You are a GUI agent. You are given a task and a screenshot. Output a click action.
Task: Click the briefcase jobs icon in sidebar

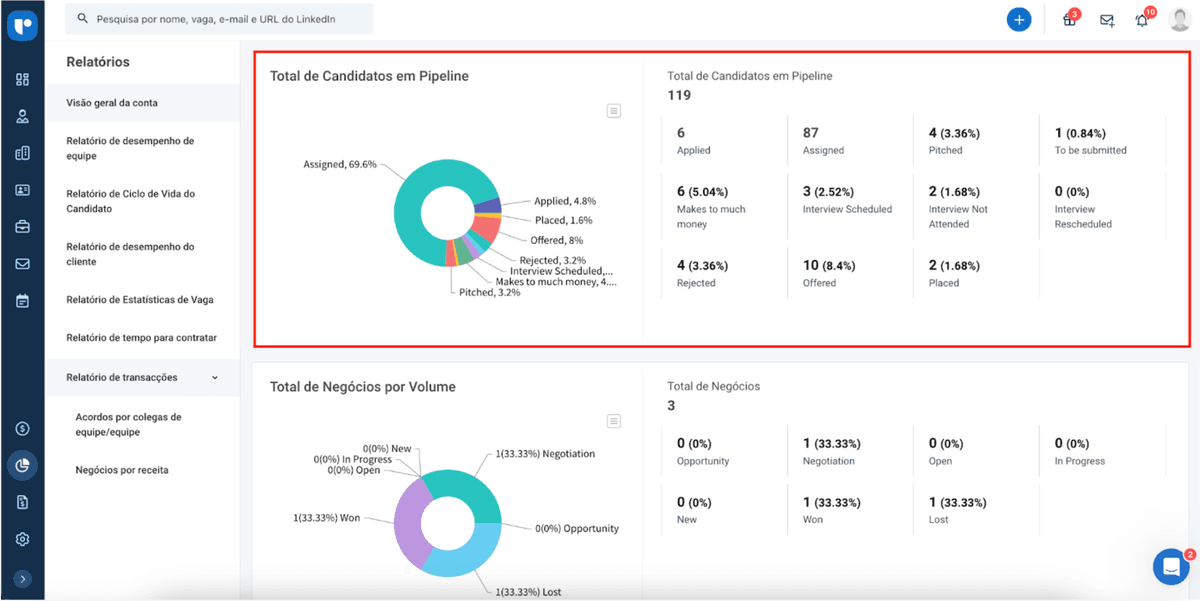(x=22, y=227)
